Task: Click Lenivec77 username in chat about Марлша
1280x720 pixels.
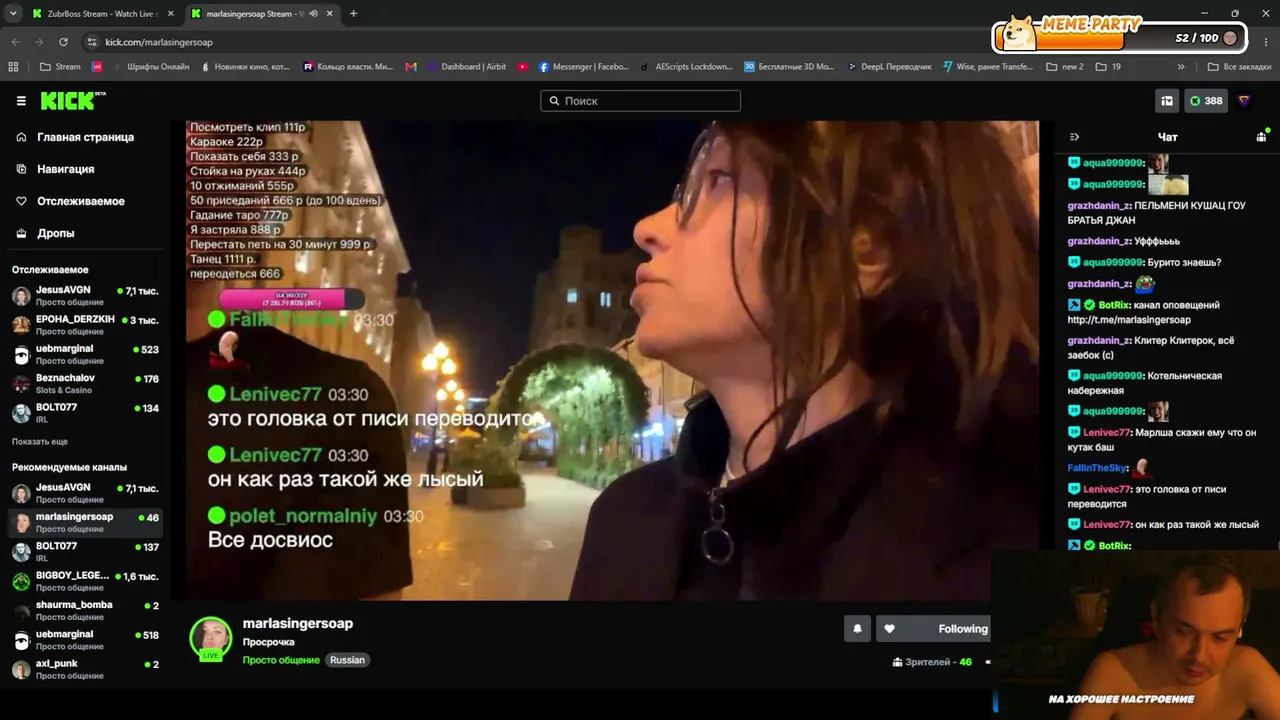Action: point(1107,433)
